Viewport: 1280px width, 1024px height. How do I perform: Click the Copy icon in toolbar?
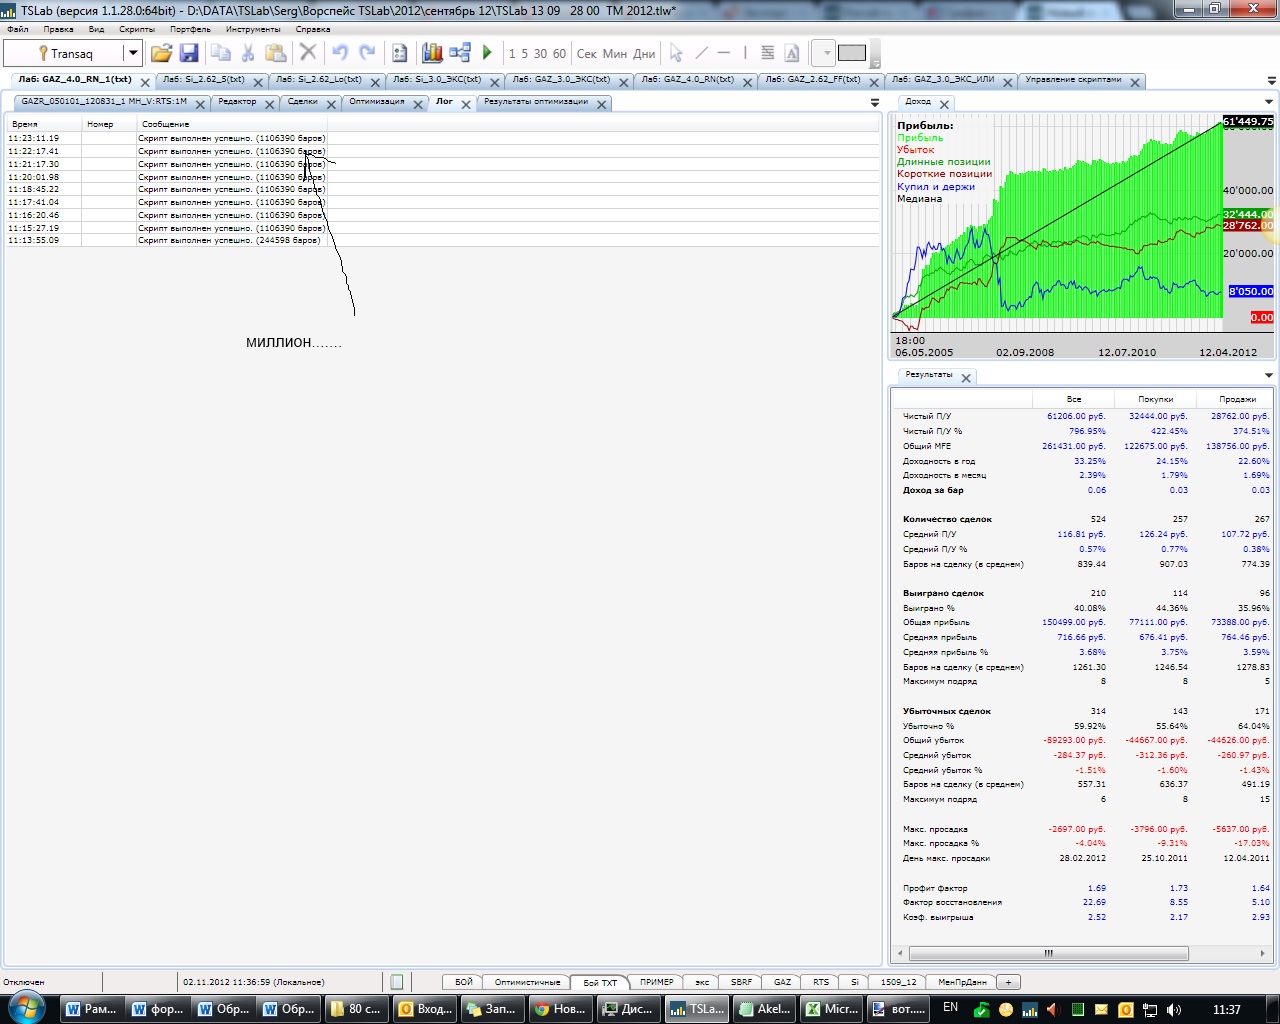221,53
